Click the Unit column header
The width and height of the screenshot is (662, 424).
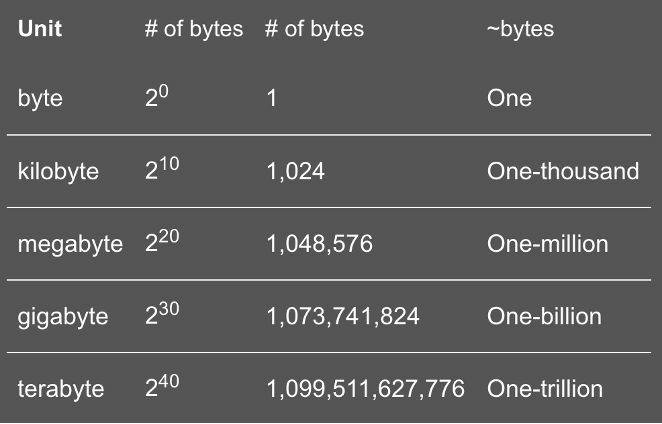40,29
